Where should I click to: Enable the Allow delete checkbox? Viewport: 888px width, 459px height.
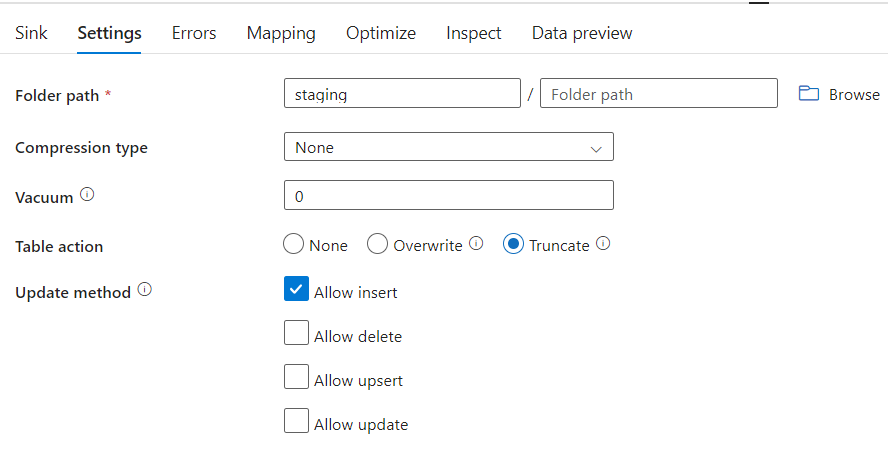tap(296, 333)
